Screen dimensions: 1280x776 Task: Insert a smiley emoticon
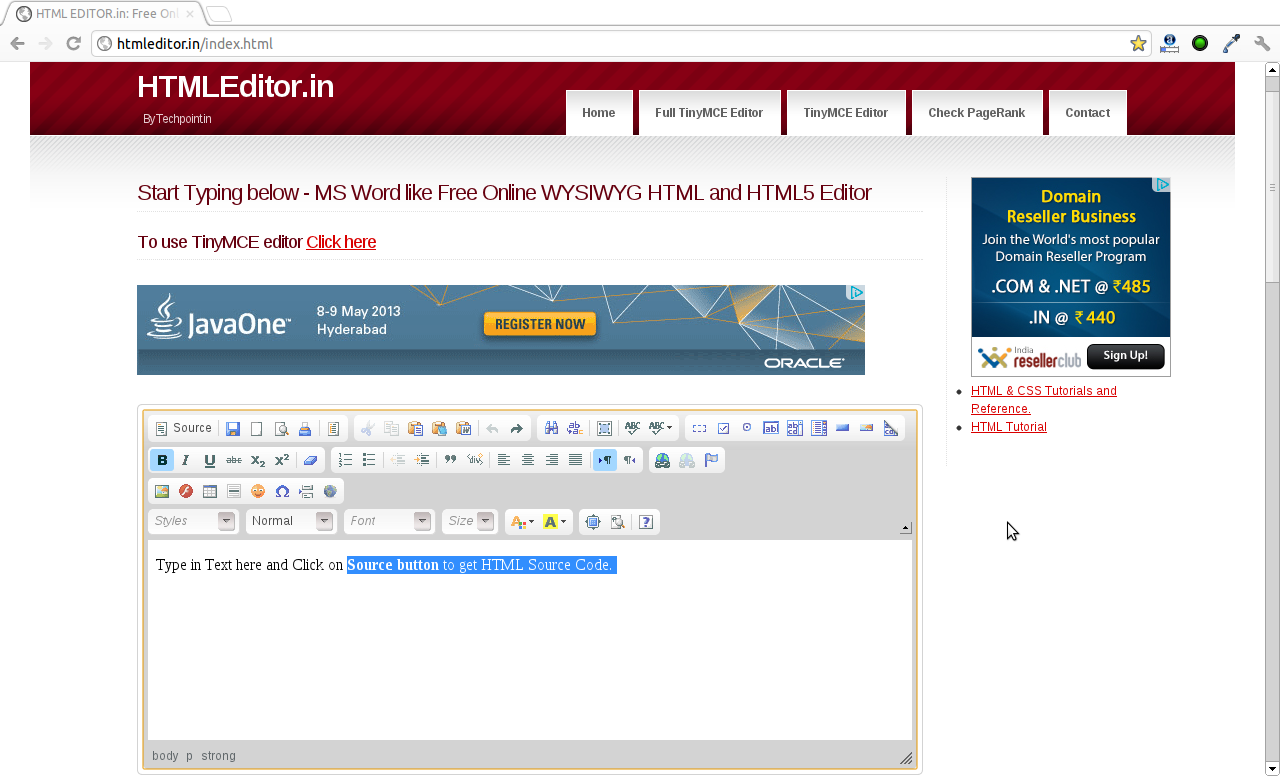click(258, 491)
